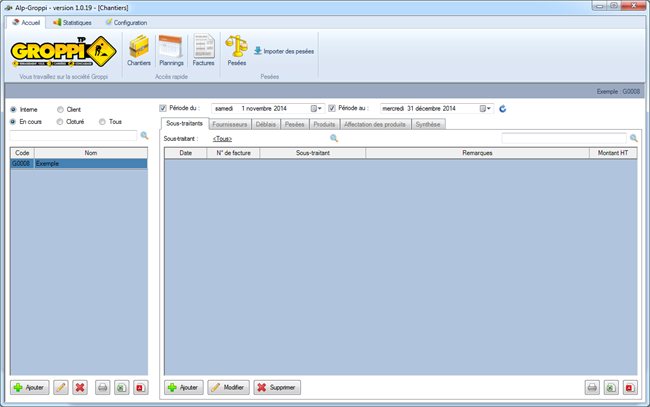Click the magnifier beside the left search field
Screen dimensions: 650x407
tap(144, 135)
